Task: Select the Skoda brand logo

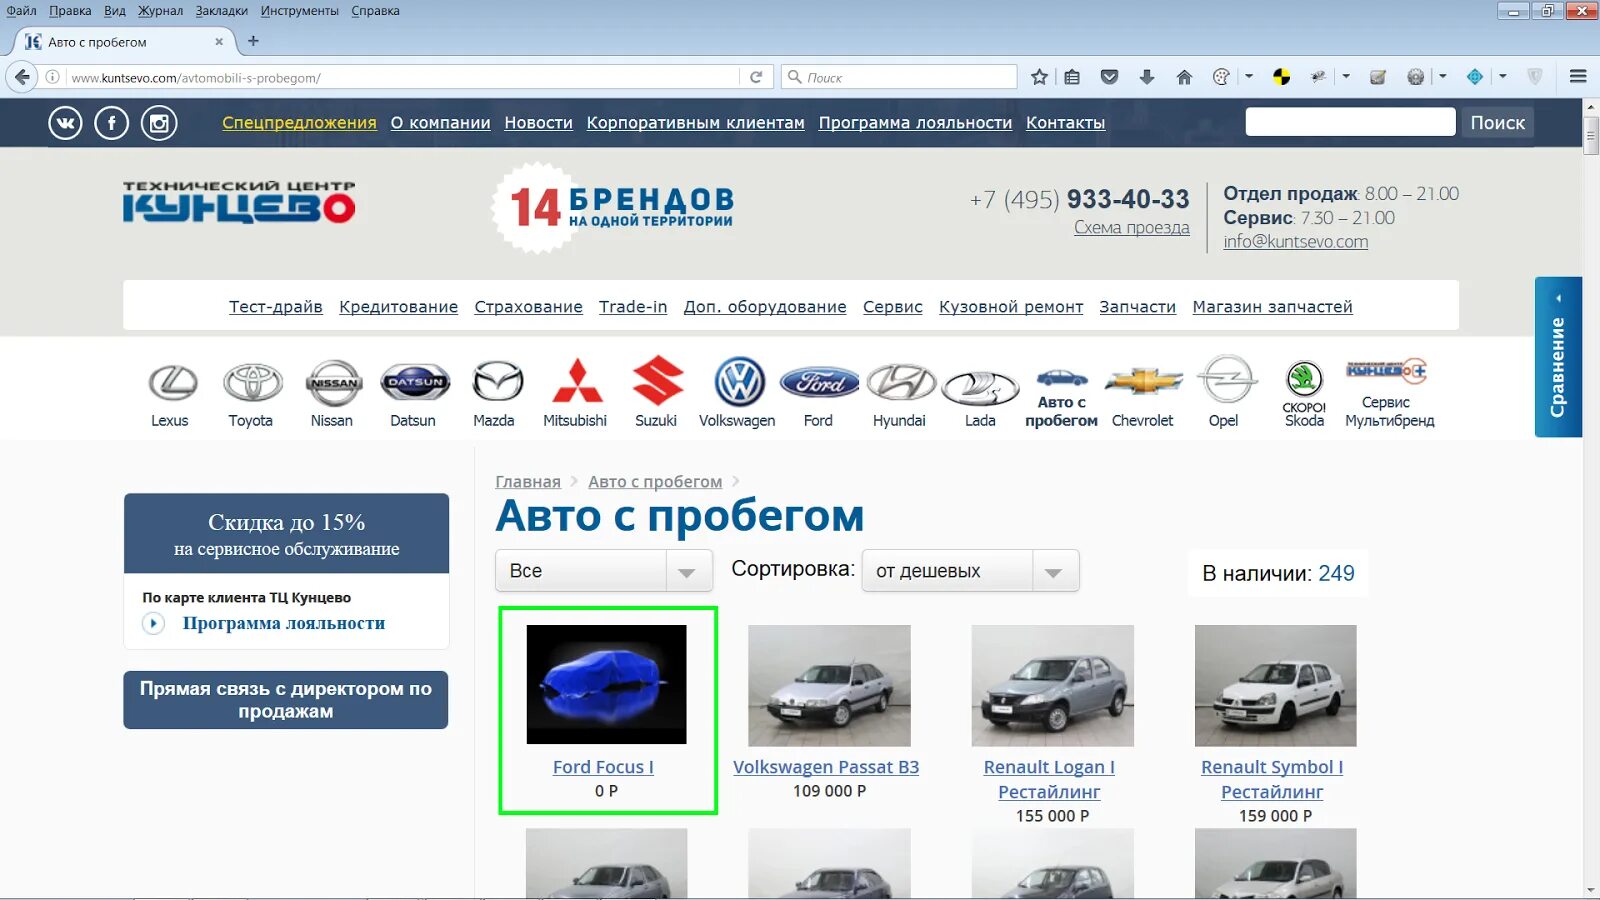Action: pos(1304,380)
